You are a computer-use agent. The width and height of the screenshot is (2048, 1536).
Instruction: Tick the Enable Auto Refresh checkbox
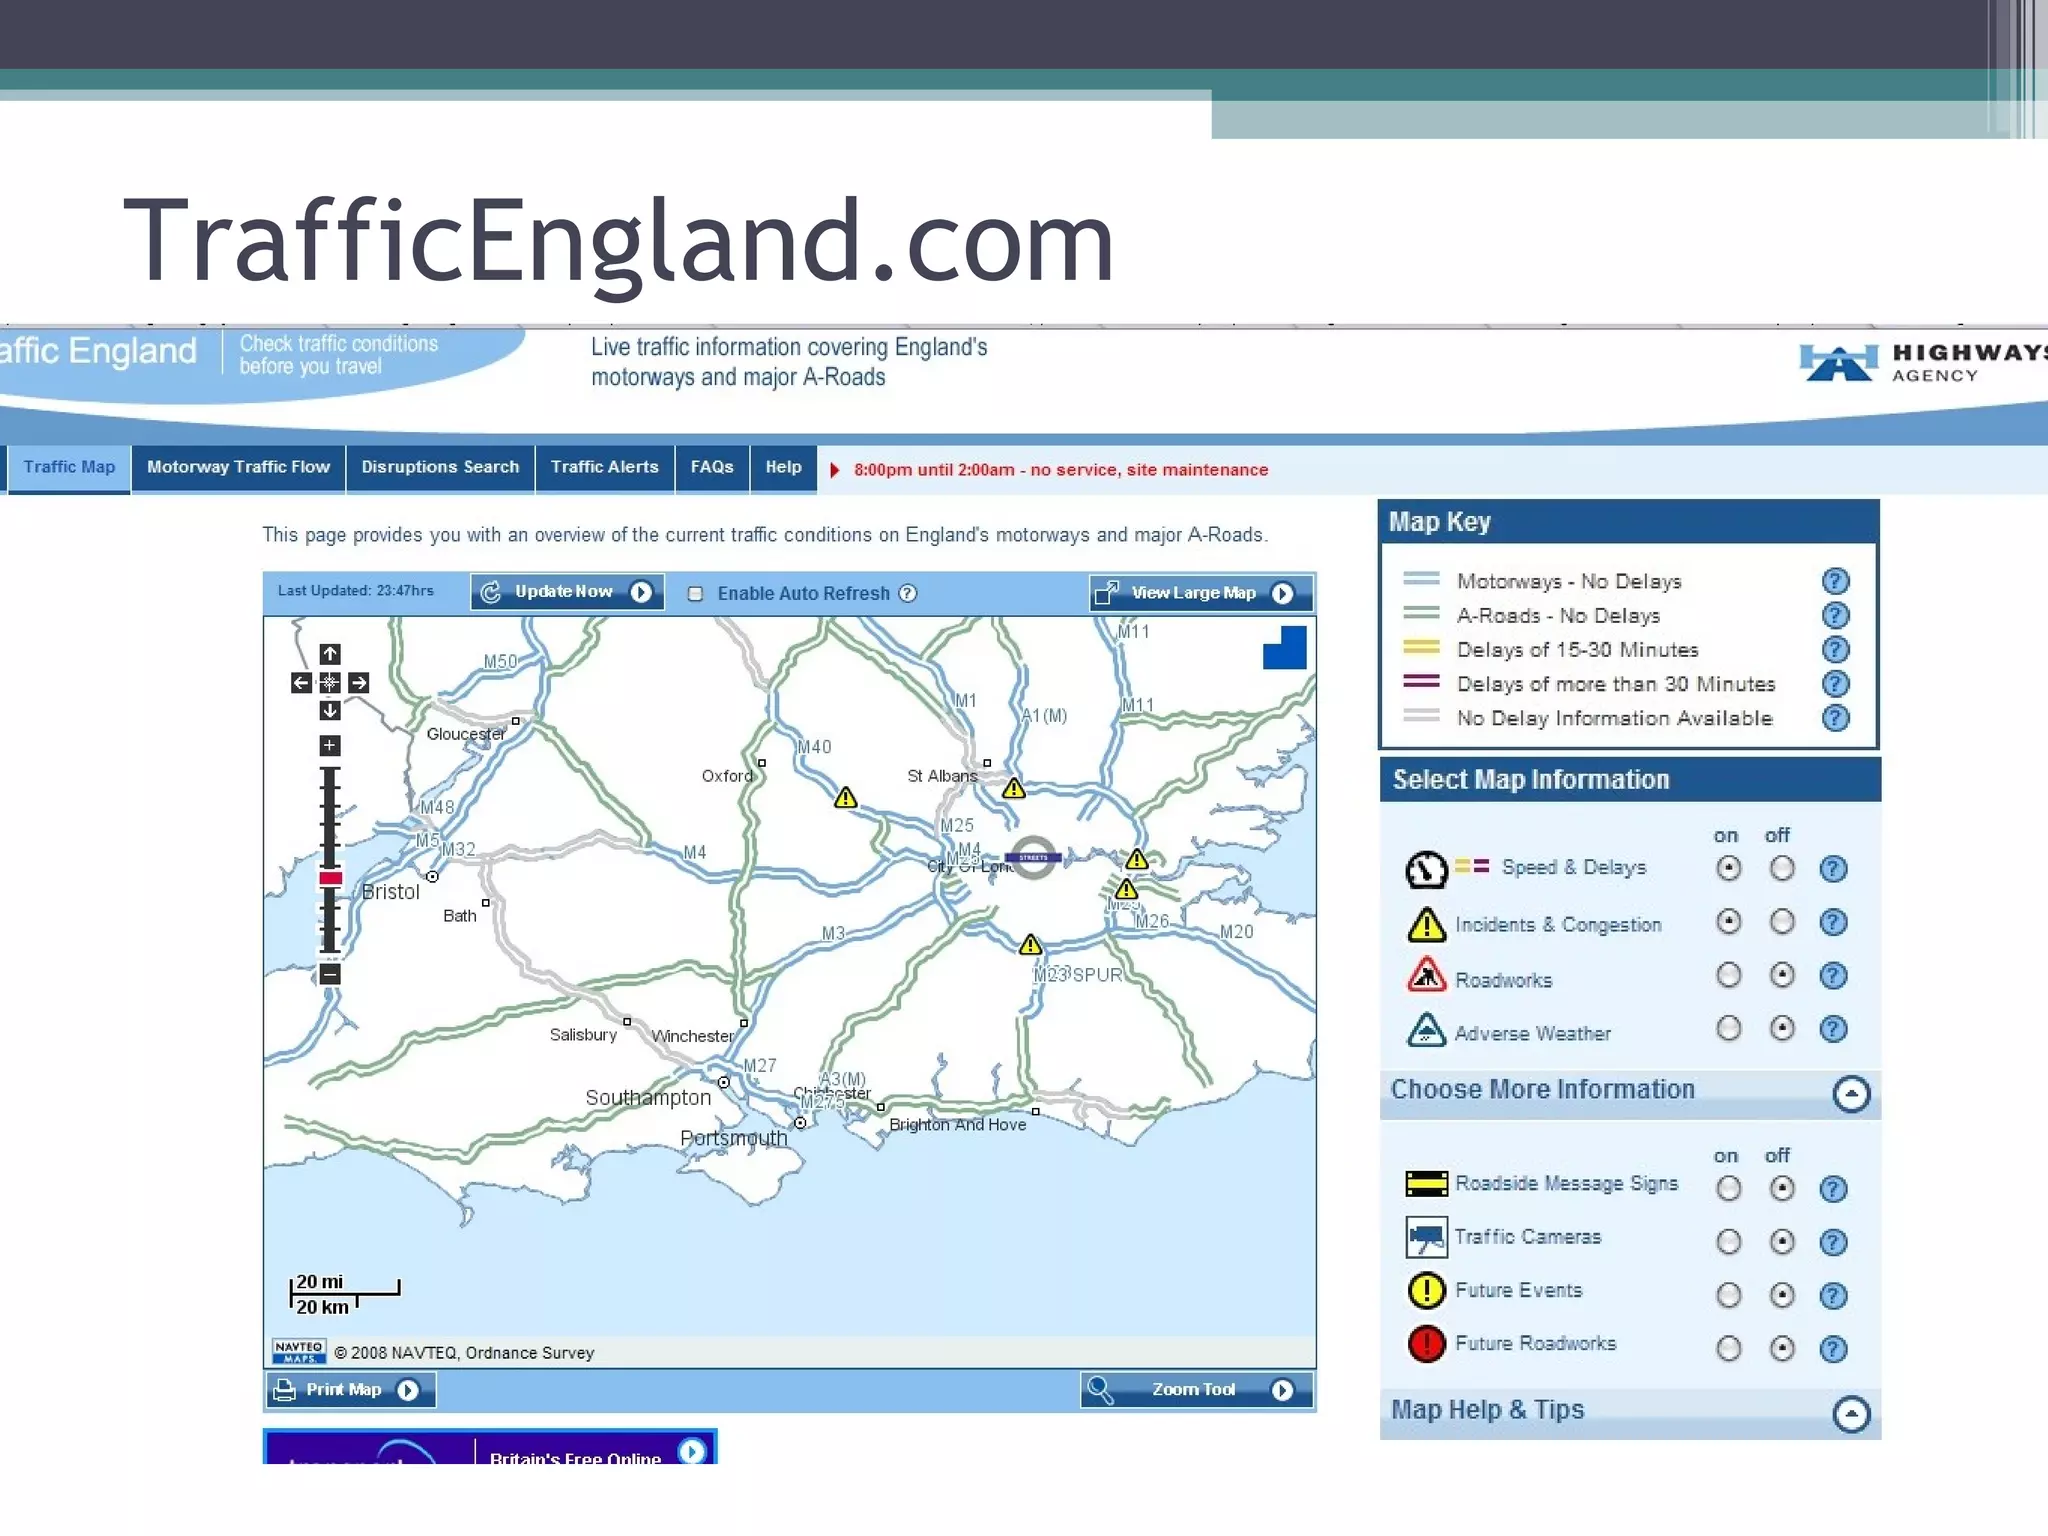[695, 594]
